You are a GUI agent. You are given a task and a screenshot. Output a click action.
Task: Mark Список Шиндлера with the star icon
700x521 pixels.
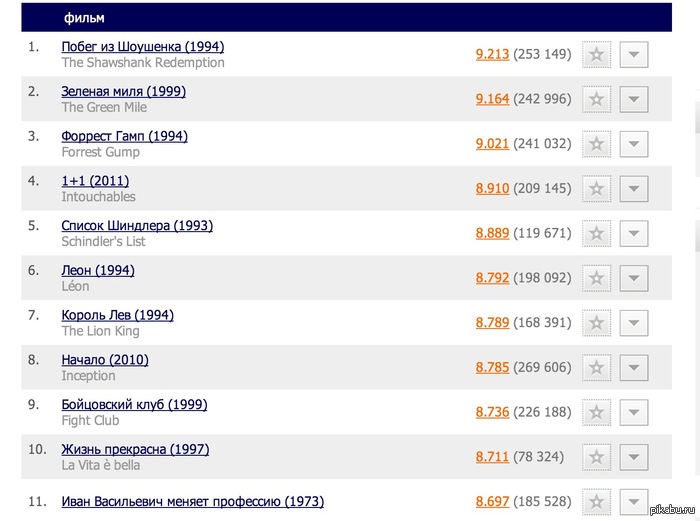tap(596, 234)
